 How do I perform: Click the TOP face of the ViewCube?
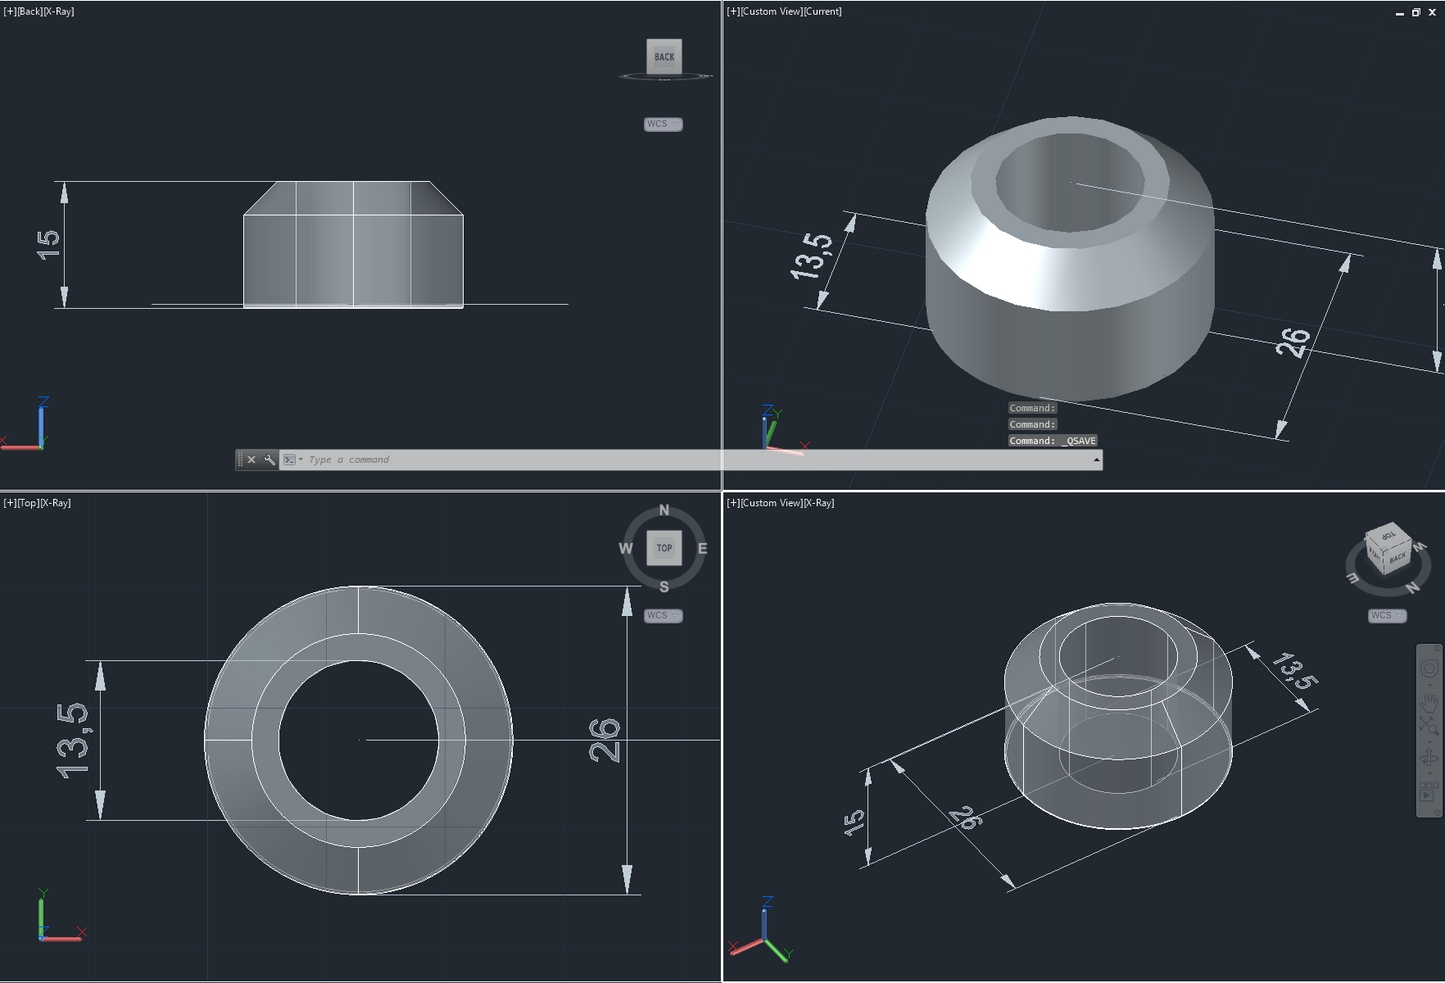664,548
